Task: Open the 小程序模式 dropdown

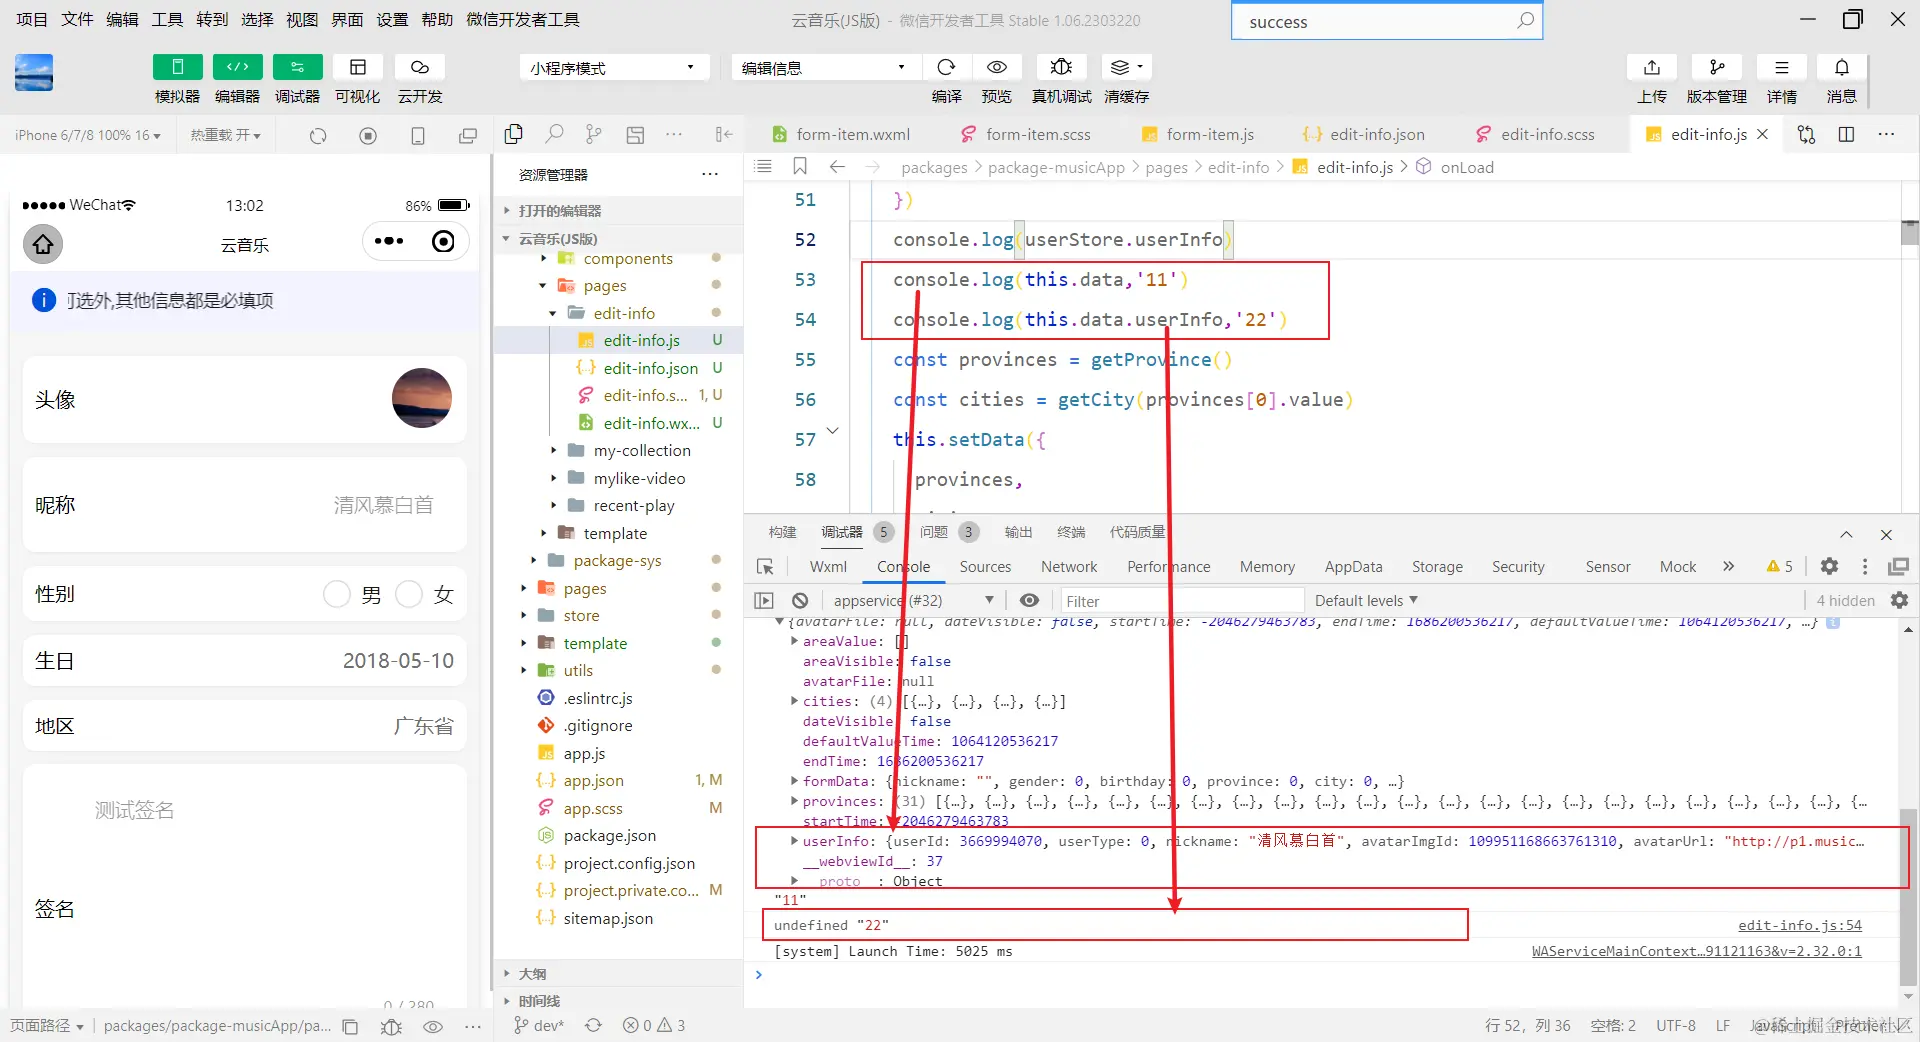Action: [x=614, y=67]
